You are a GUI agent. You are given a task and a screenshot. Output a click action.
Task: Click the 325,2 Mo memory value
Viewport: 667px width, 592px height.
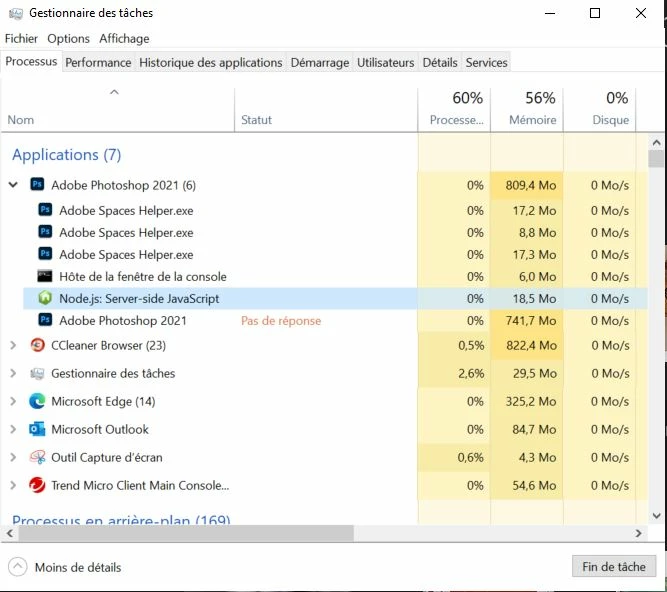pyautogui.click(x=531, y=401)
